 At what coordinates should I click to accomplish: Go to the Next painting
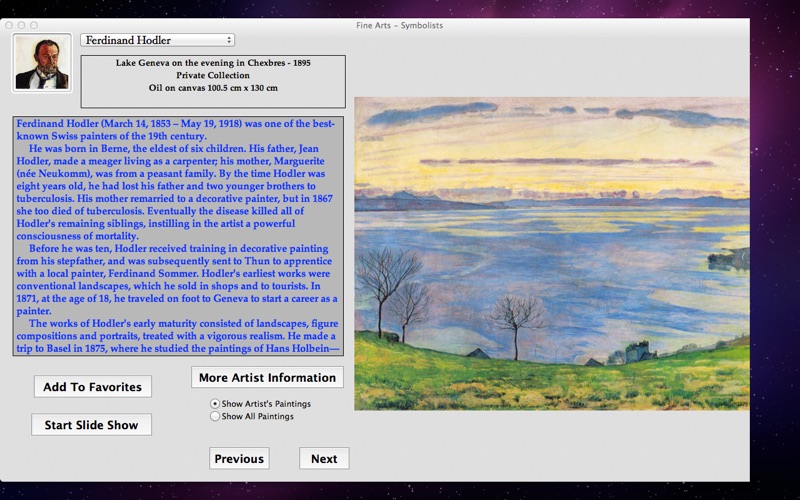(x=324, y=459)
